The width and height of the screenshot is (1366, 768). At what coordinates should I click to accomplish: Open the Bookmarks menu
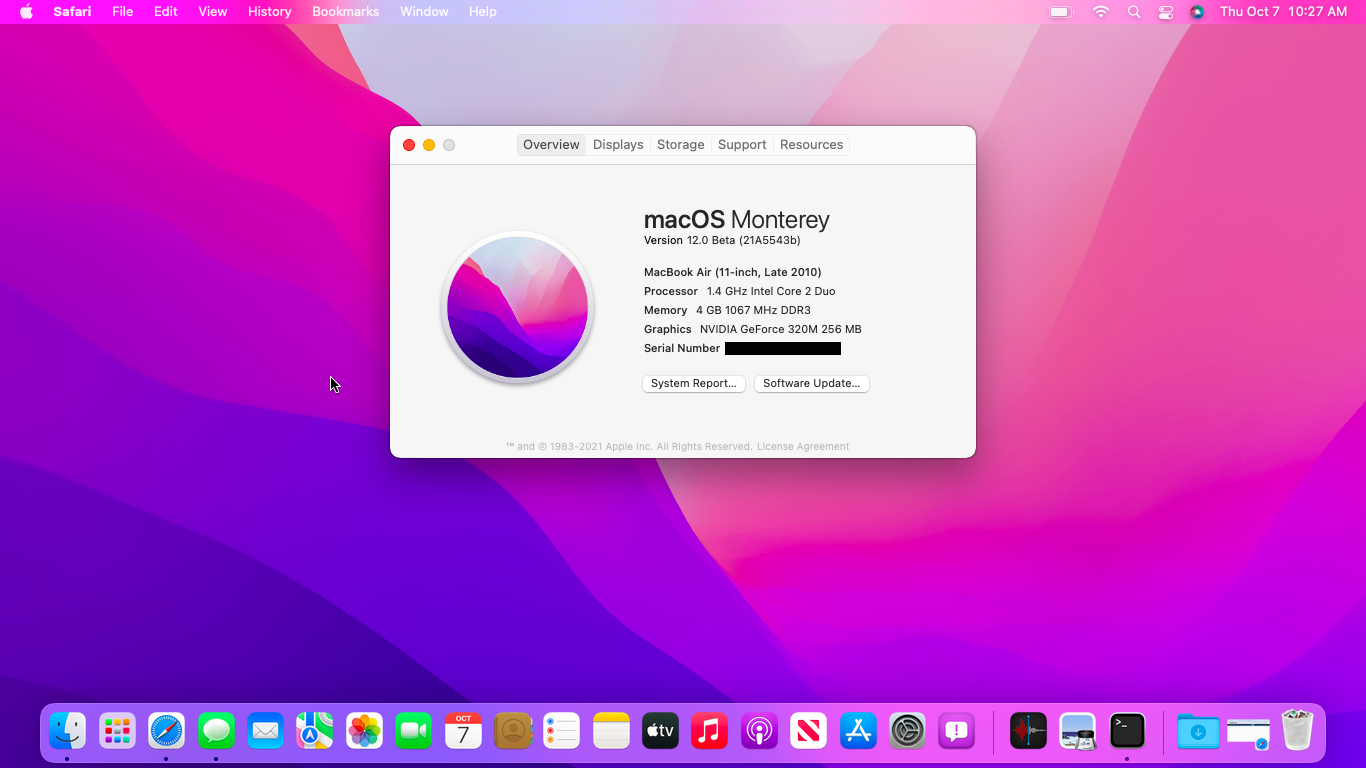point(346,12)
